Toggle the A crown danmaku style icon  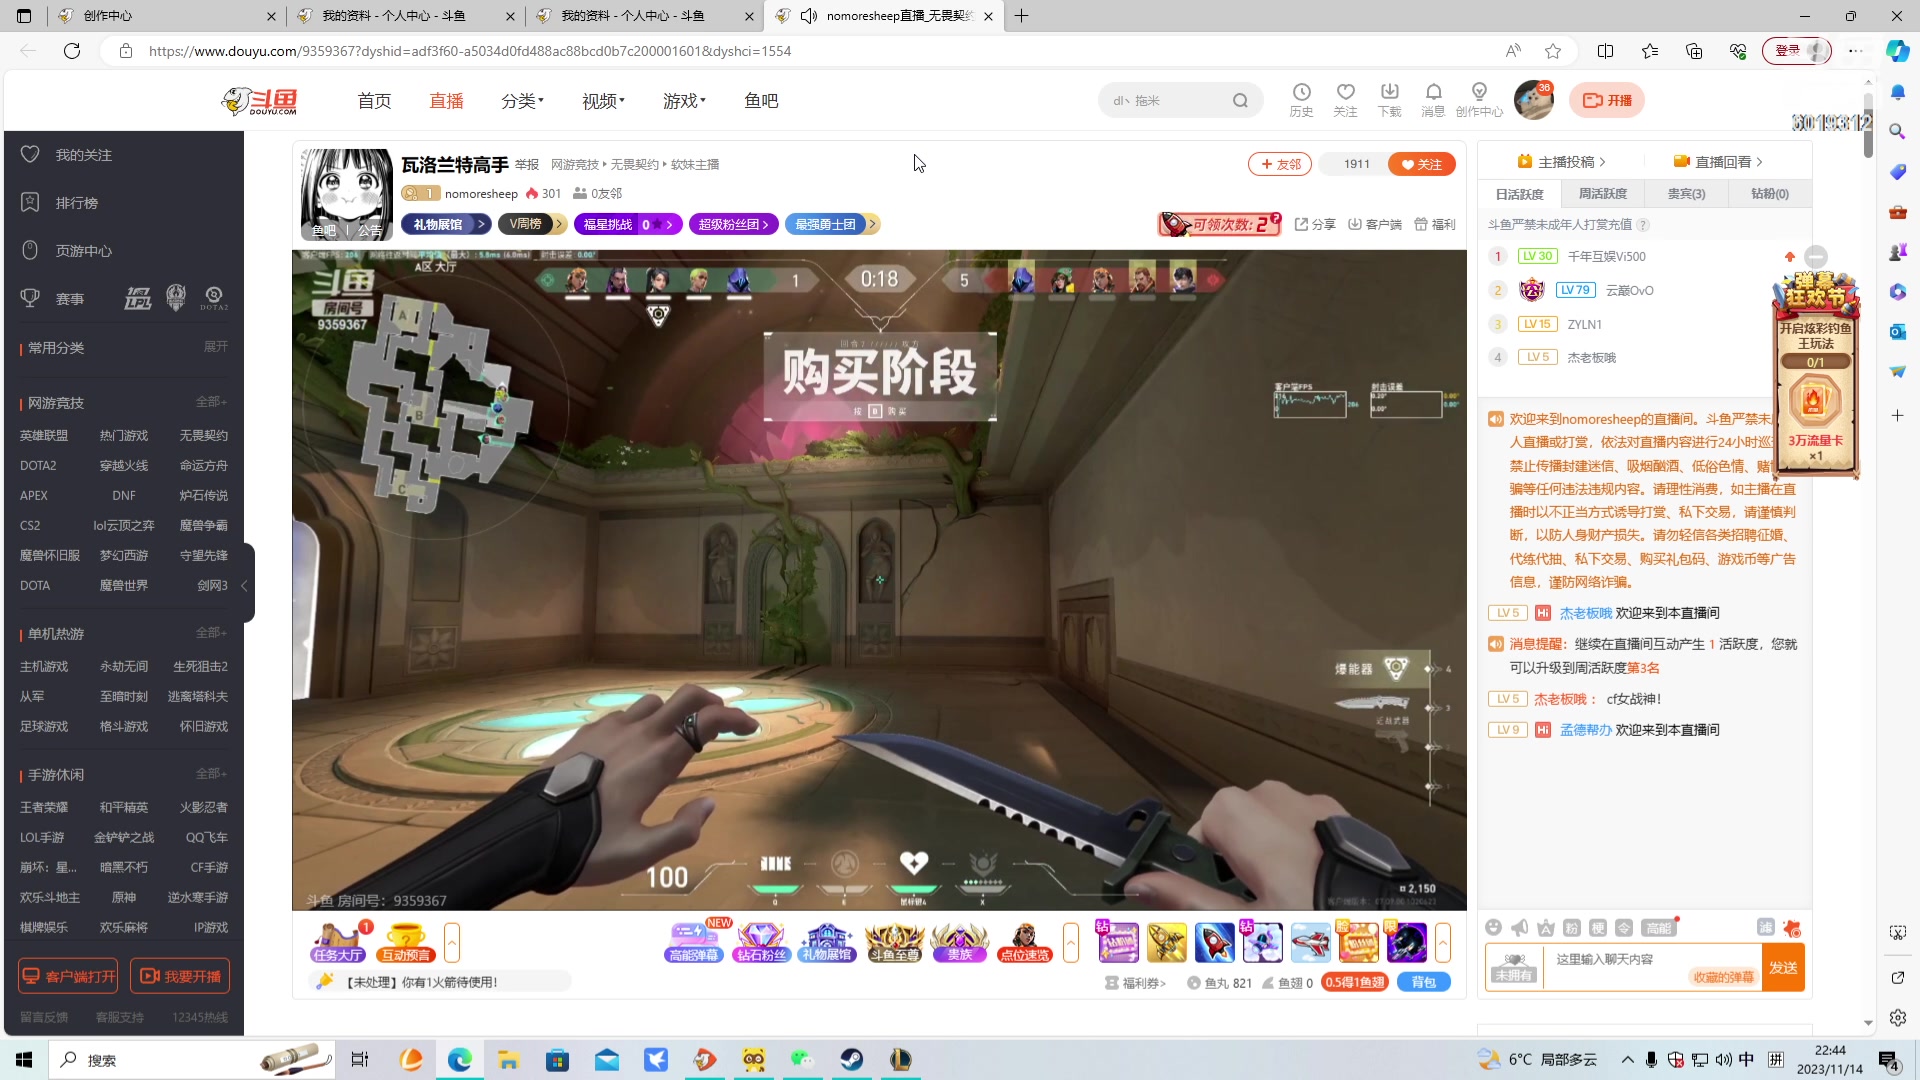[x=1546, y=928]
